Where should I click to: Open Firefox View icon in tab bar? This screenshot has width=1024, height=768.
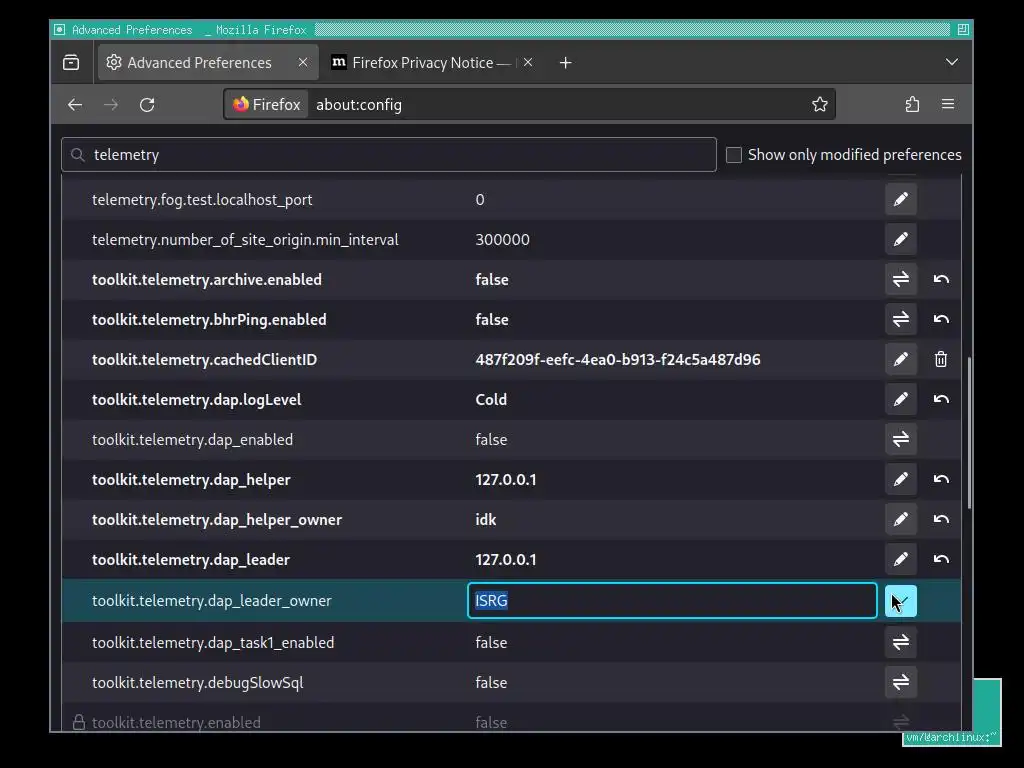pyautogui.click(x=71, y=63)
